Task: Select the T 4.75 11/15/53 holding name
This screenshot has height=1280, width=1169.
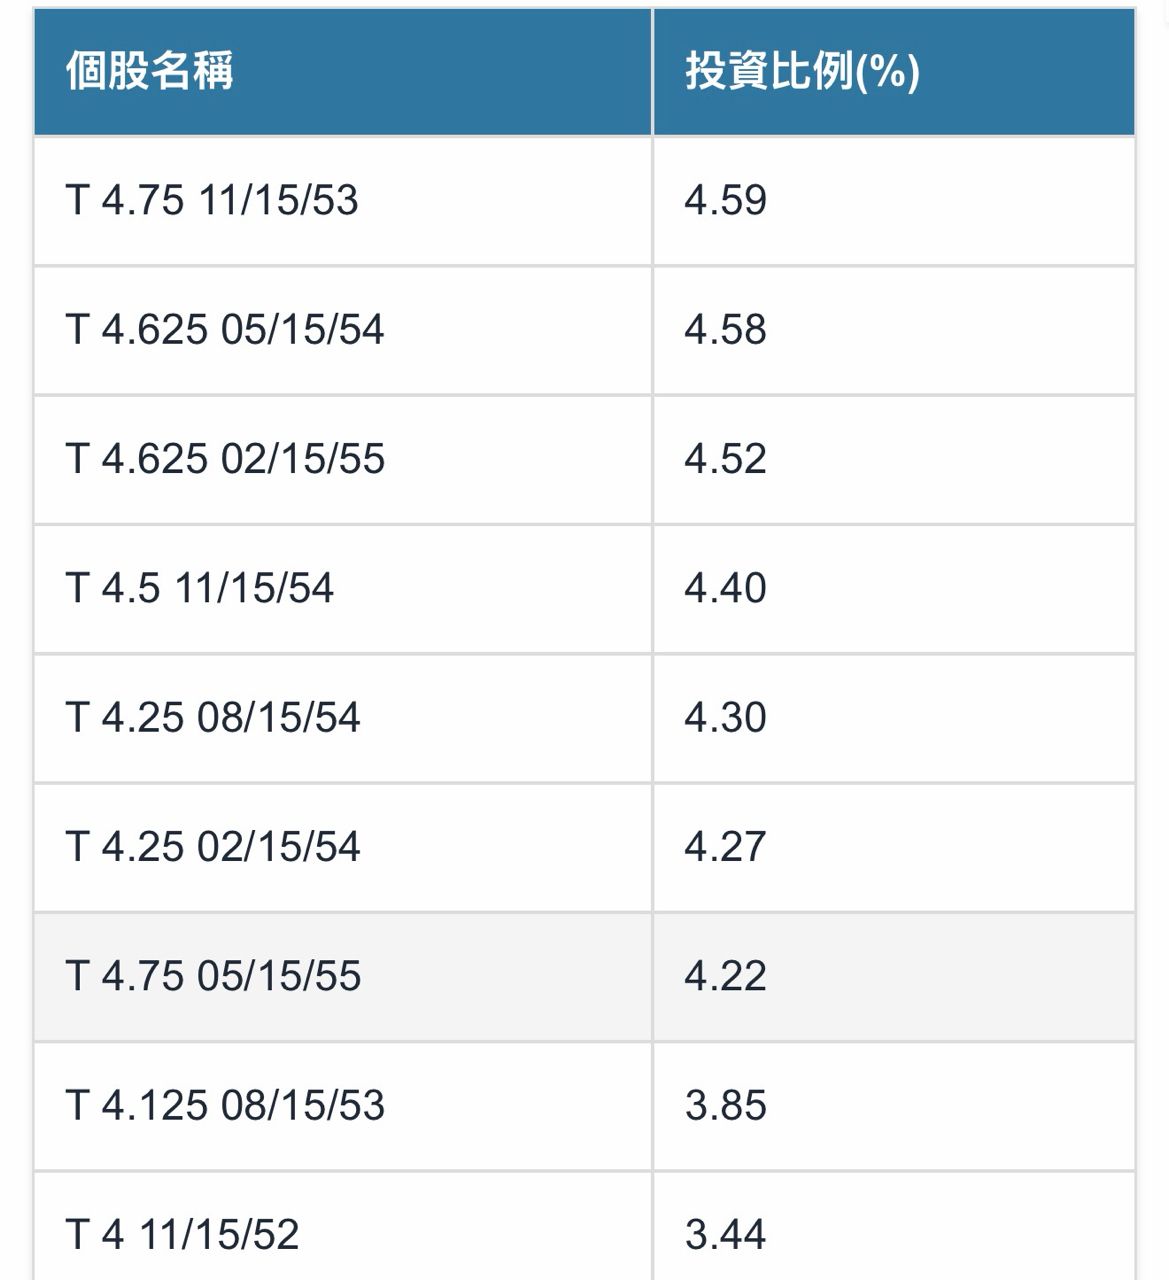Action: point(212,200)
